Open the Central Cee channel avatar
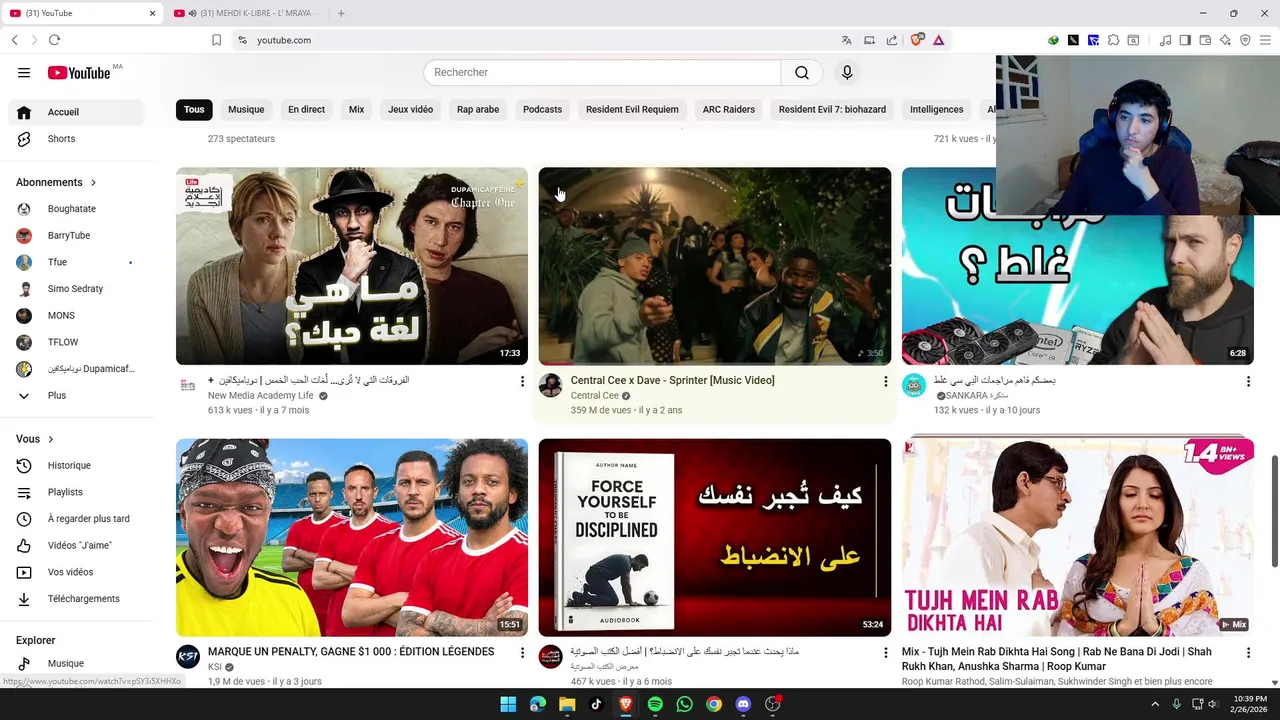The image size is (1280, 720). coord(551,385)
